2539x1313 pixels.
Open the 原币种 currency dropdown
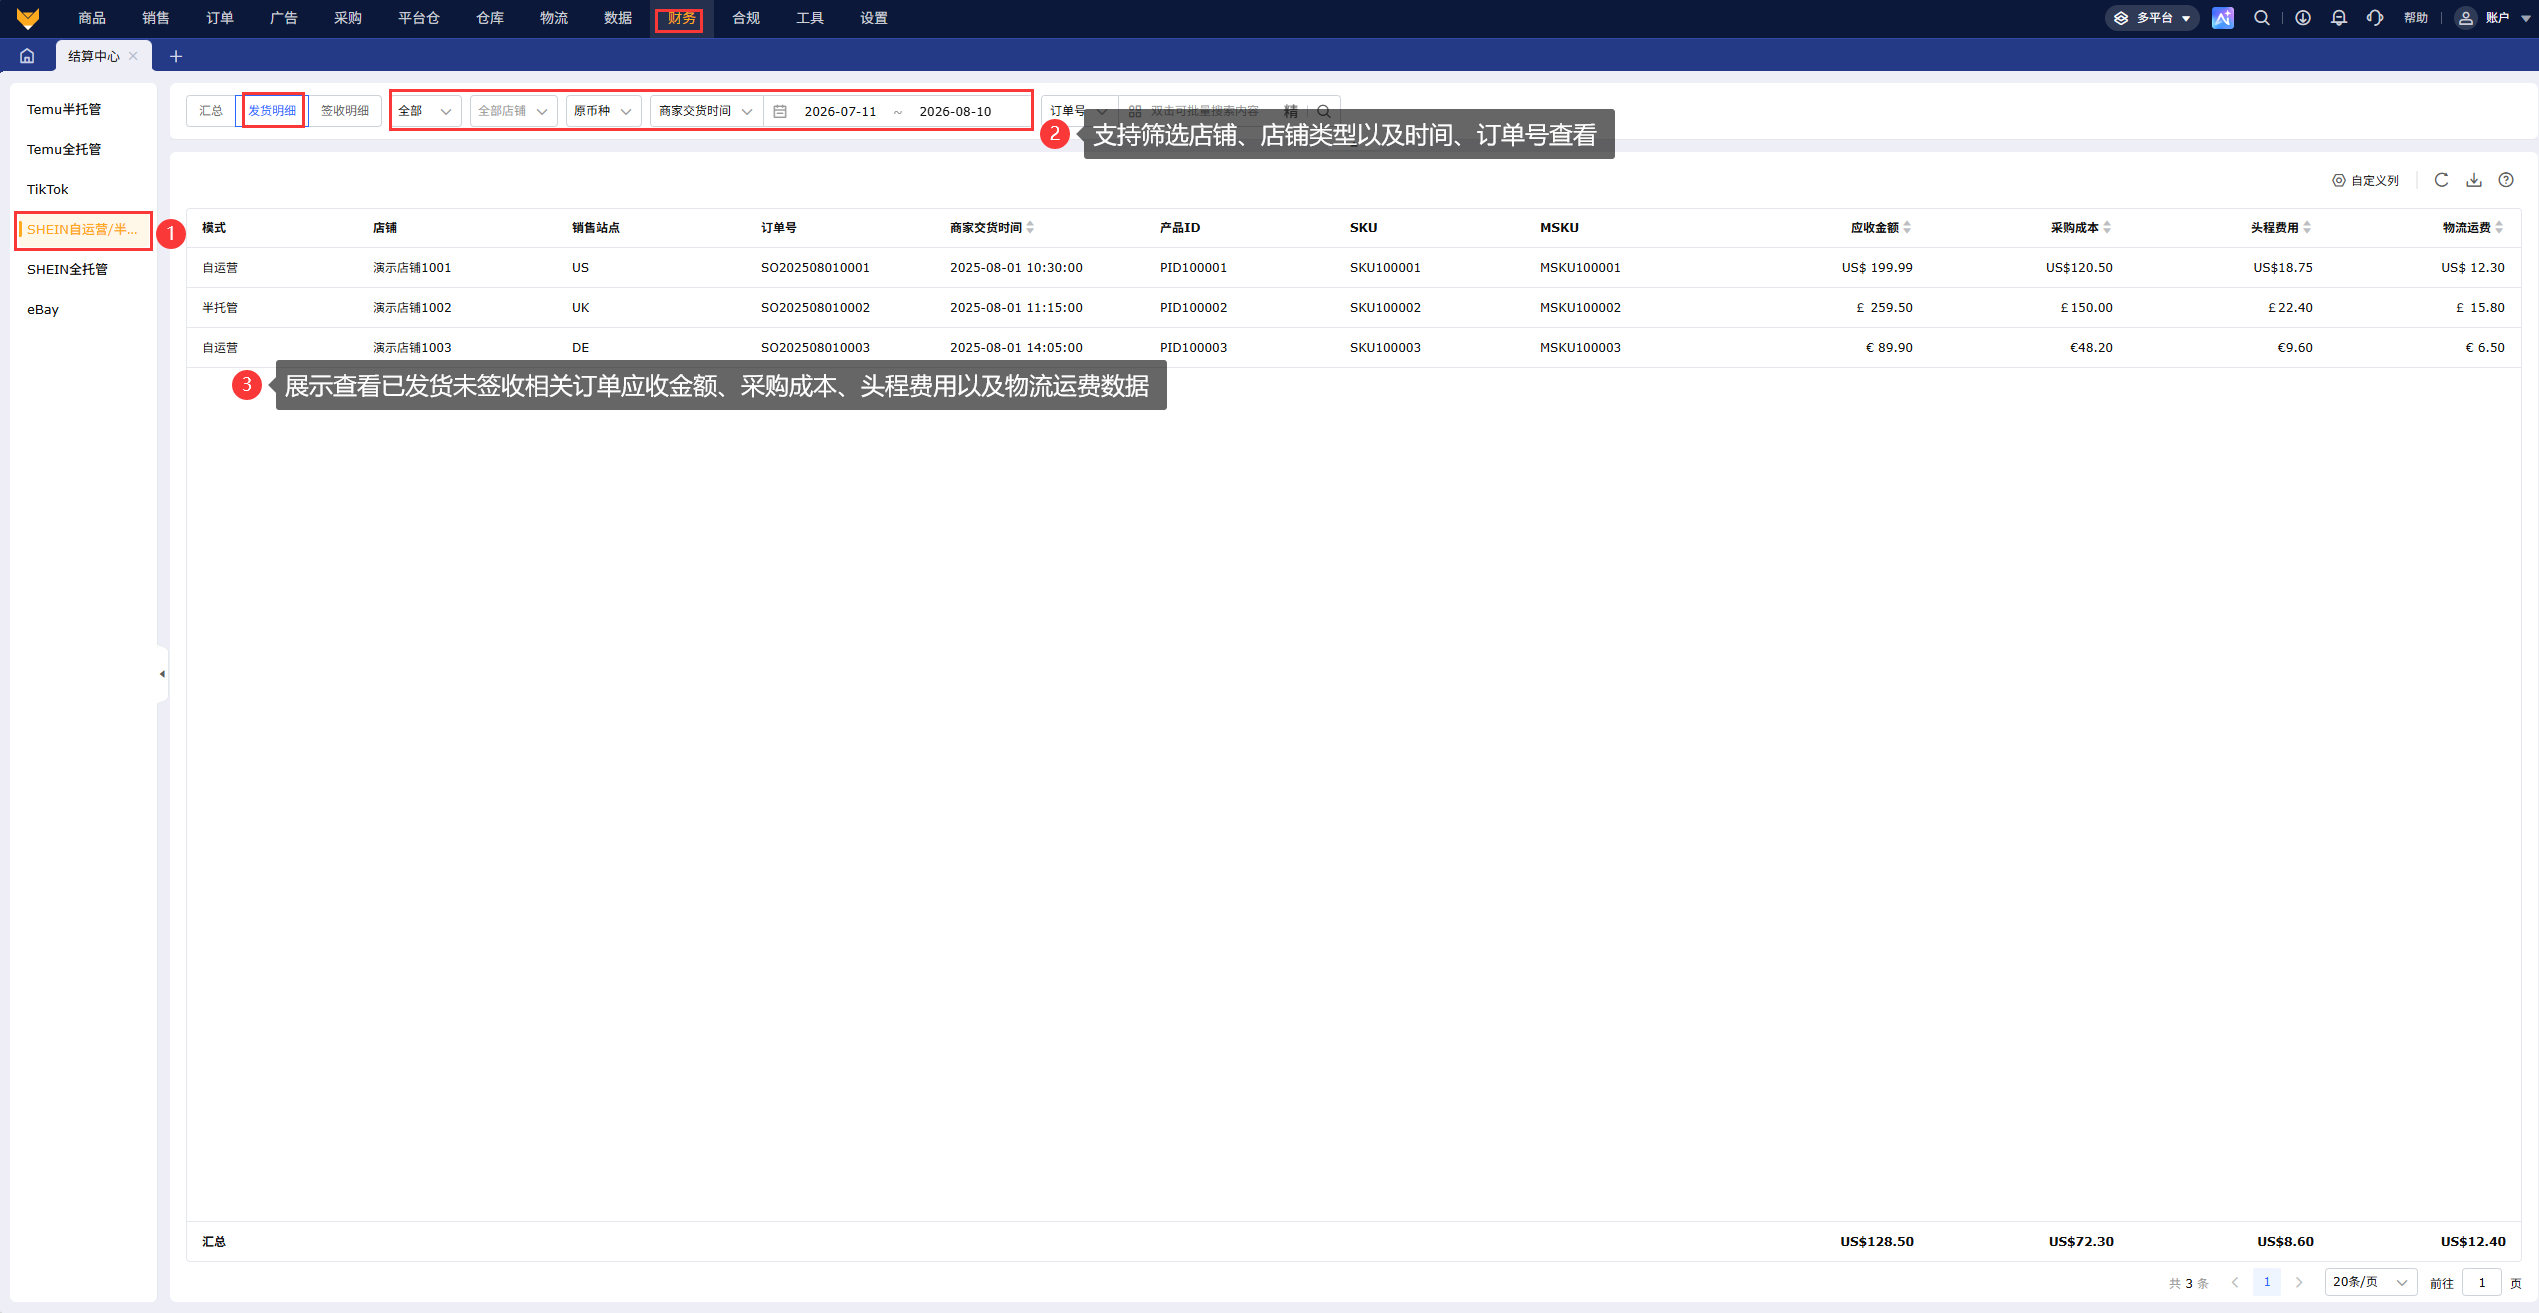[x=603, y=111]
